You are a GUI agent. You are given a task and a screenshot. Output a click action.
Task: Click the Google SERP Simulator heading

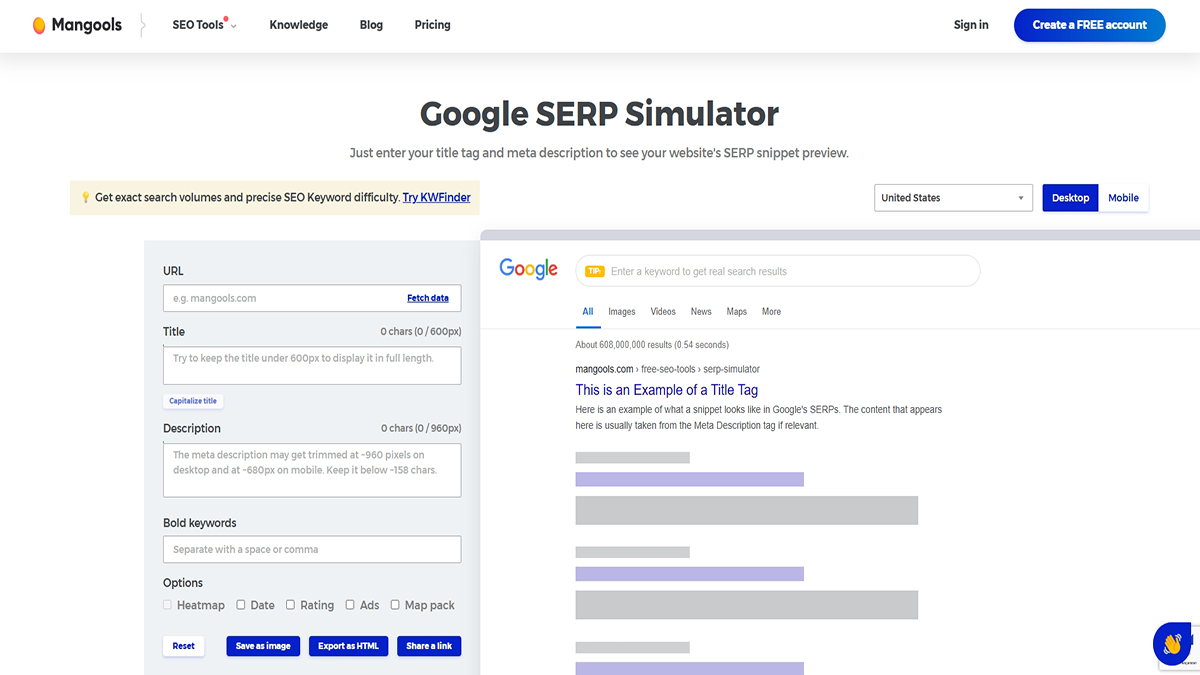click(x=599, y=114)
